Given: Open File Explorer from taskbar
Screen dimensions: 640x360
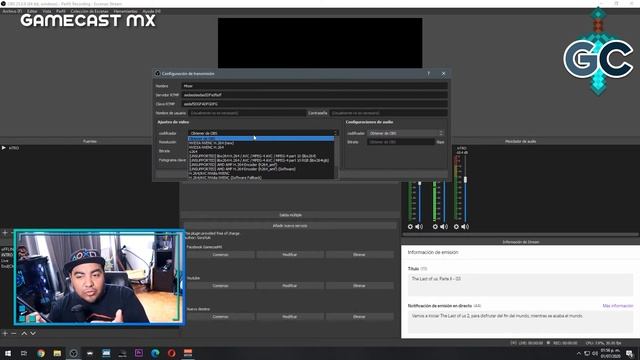Looking at the screenshot, I should pyautogui.click(x=57, y=353).
